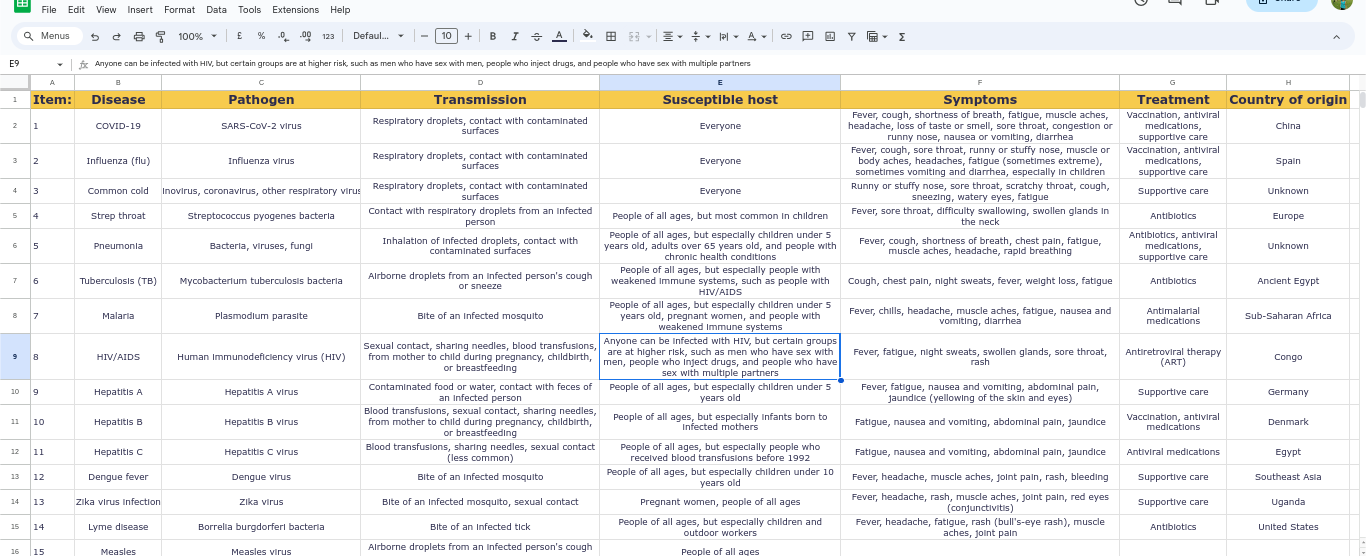Viewport: 1366px width, 556px height.
Task: Open the Tools menu
Action: coord(250,9)
